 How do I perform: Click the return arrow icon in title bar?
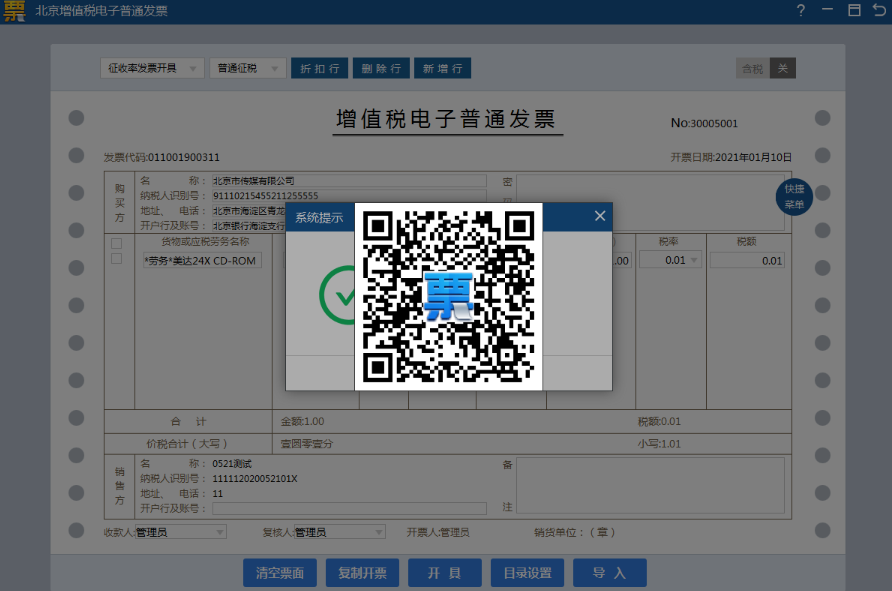[x=879, y=10]
